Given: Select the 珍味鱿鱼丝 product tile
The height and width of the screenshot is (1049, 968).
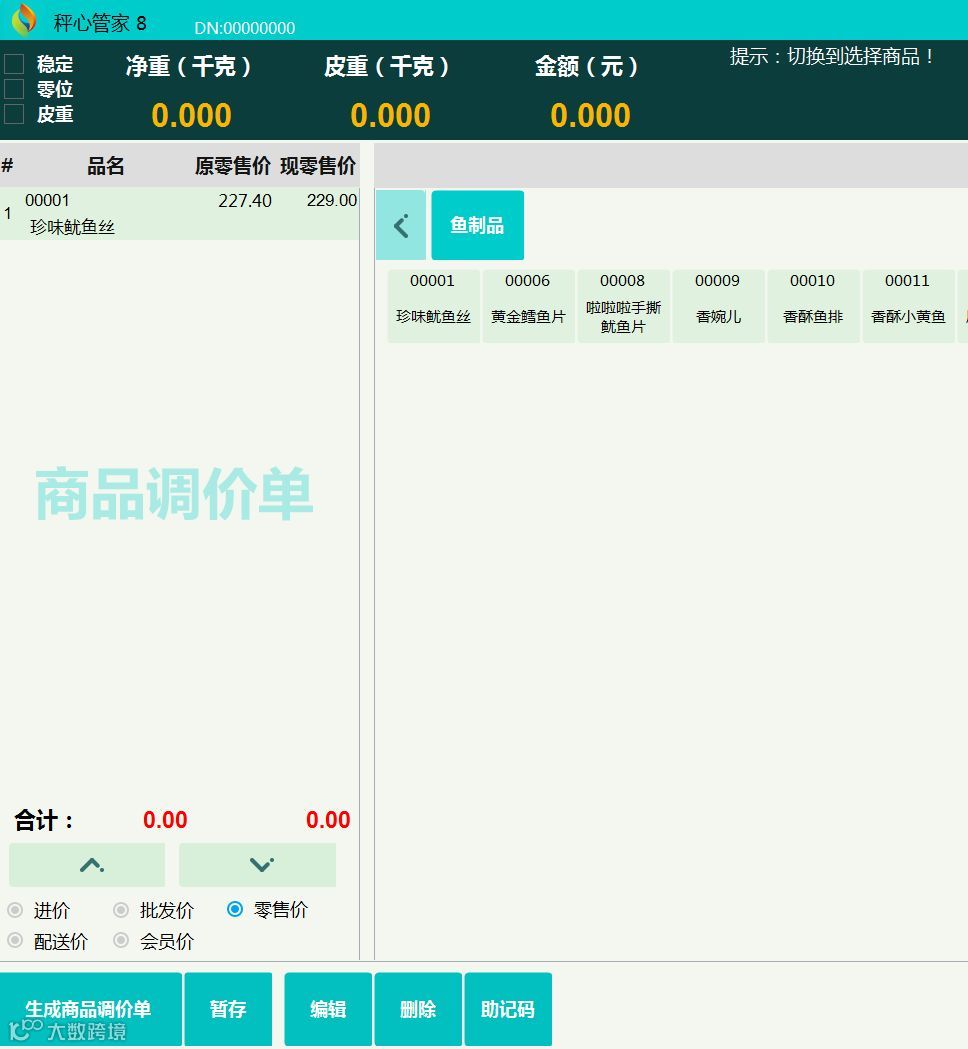Looking at the screenshot, I should (433, 305).
